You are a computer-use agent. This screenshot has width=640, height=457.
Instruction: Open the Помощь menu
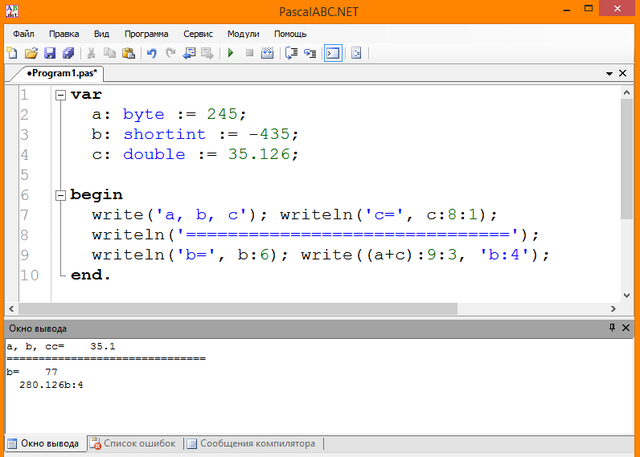[290, 34]
